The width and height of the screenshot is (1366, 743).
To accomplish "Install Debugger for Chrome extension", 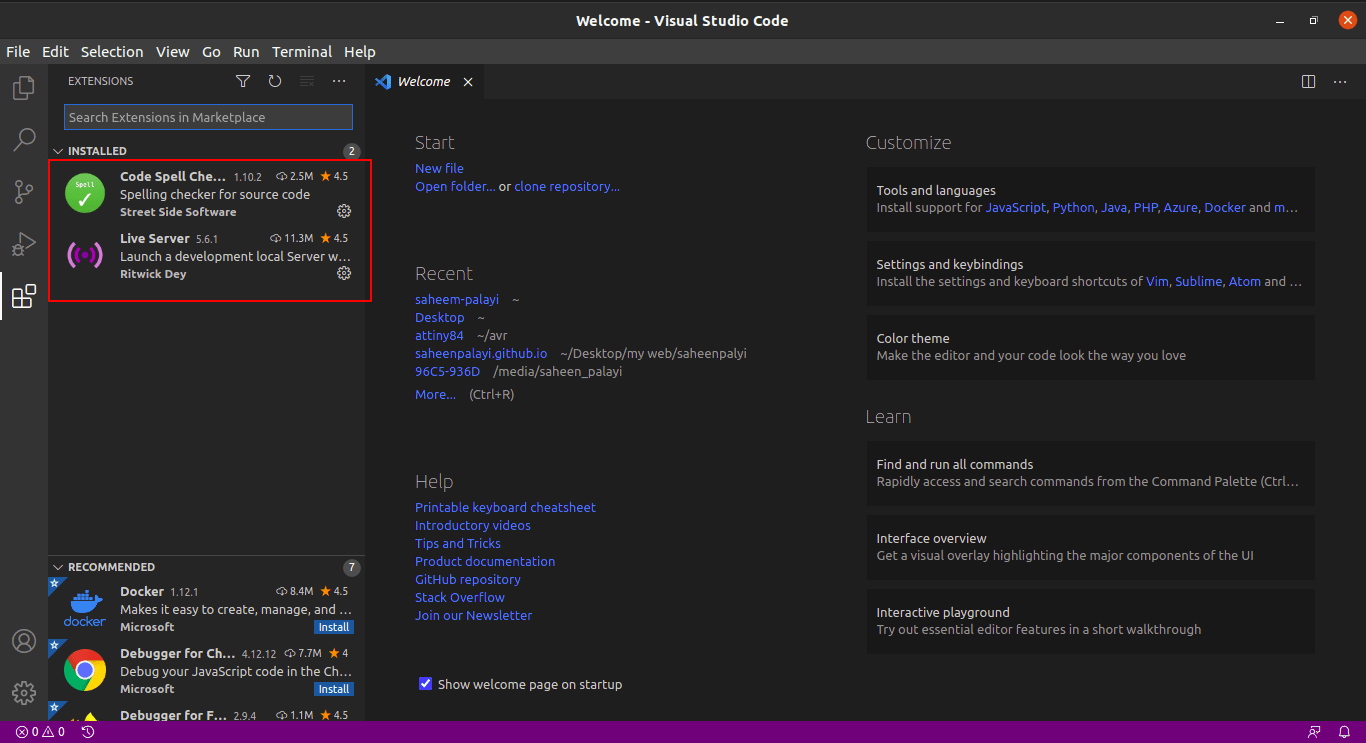I will (x=334, y=689).
